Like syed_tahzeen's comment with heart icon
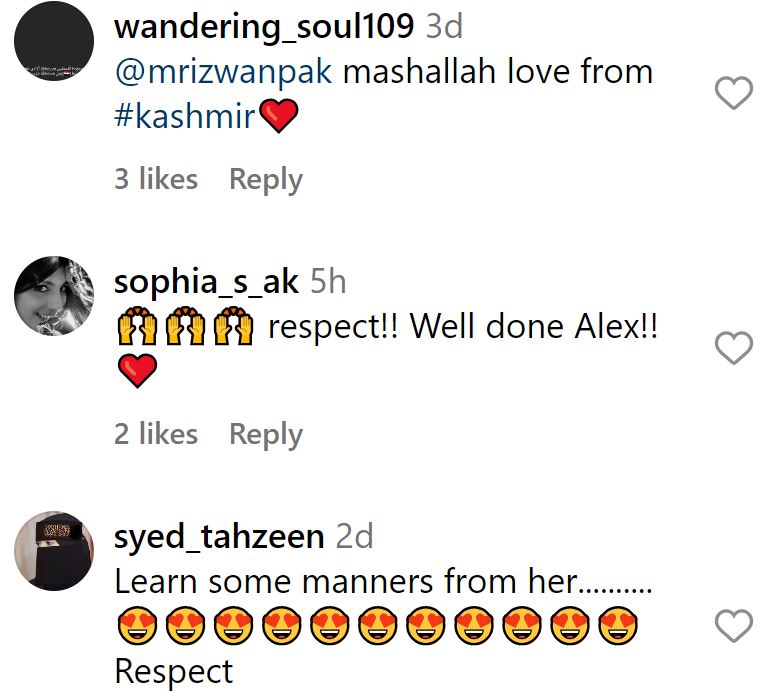 coord(734,626)
